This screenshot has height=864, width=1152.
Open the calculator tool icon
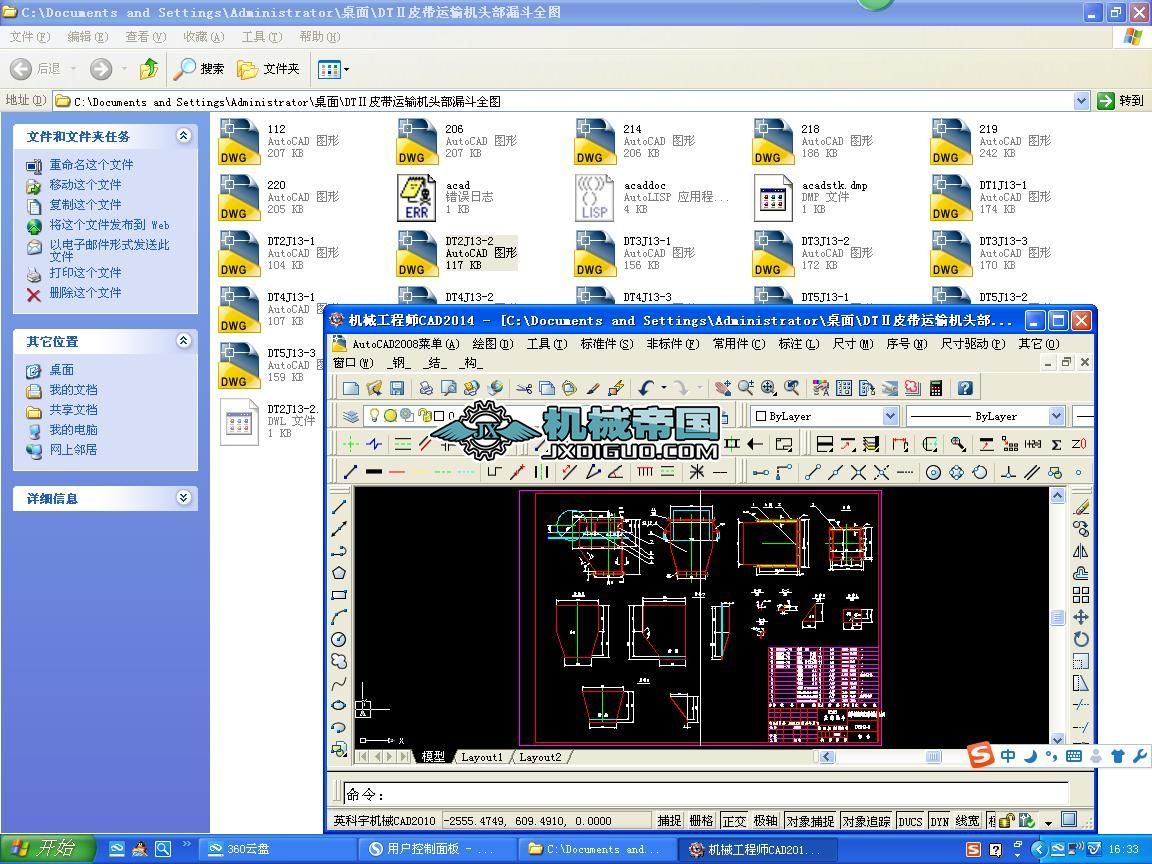tap(936, 388)
